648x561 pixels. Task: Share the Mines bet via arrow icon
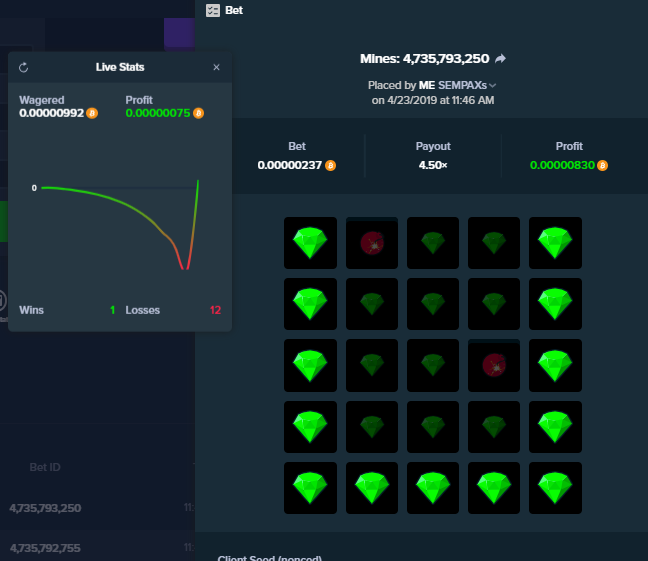[500, 59]
